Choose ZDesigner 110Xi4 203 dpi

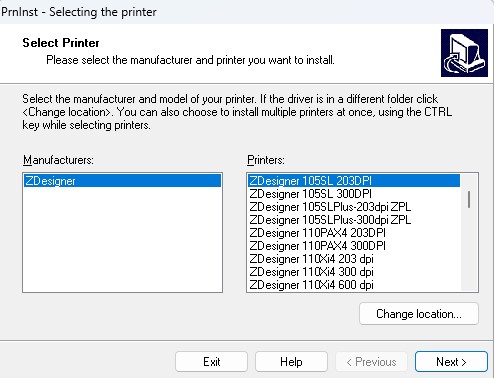point(354,259)
